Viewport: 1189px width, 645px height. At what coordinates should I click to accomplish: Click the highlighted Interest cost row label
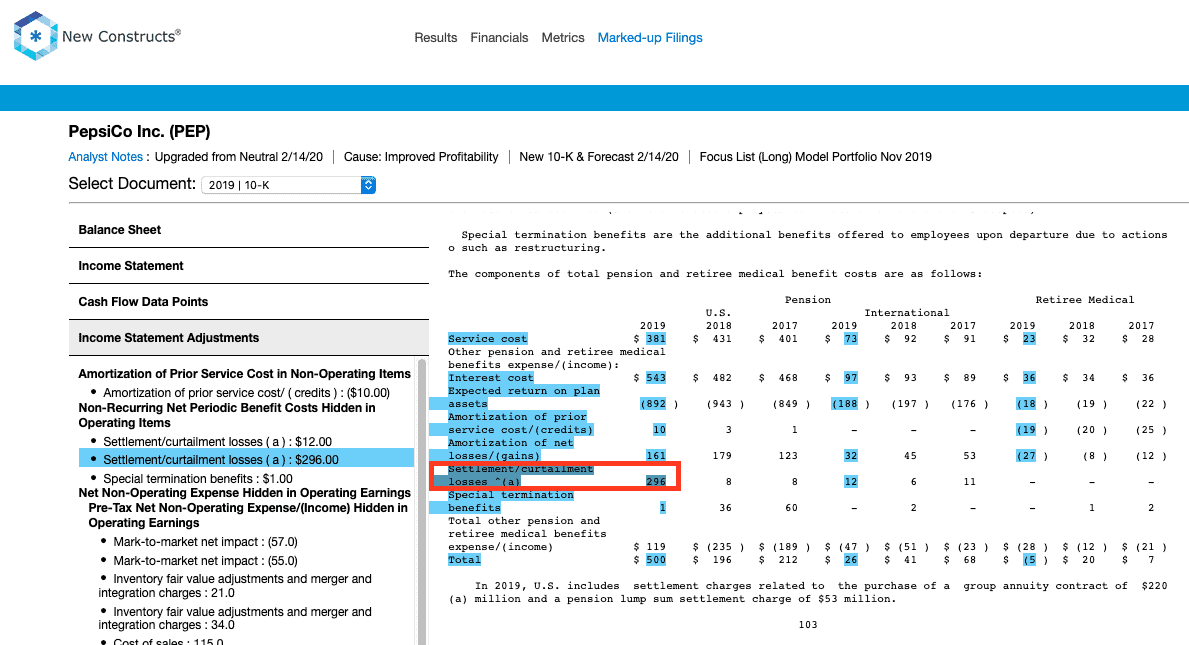[491, 377]
